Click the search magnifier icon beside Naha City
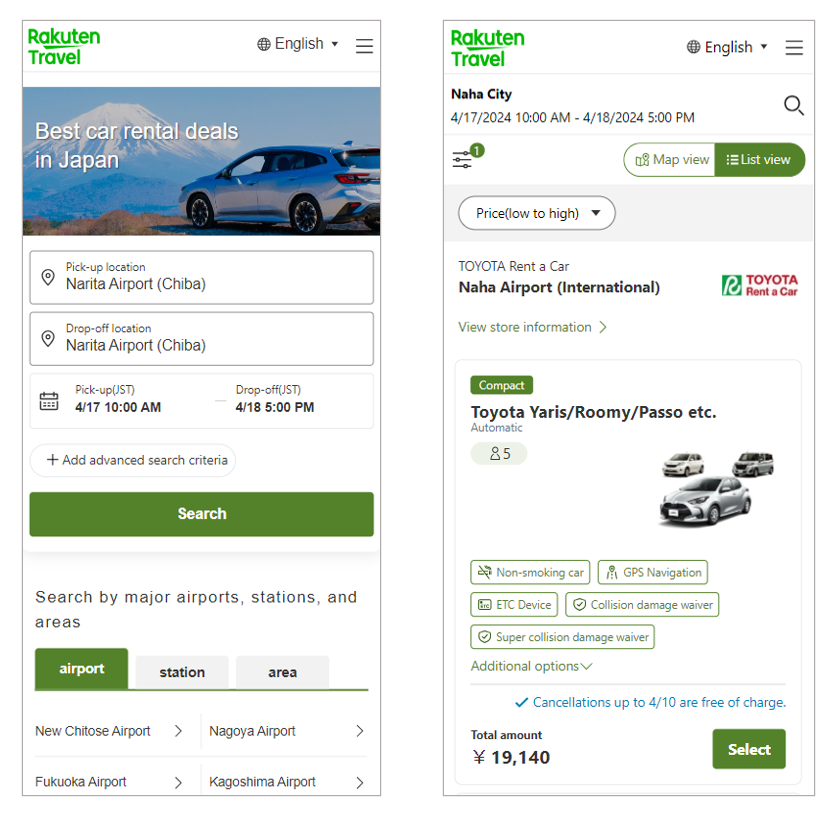This screenshot has width=833, height=816. 793,105
